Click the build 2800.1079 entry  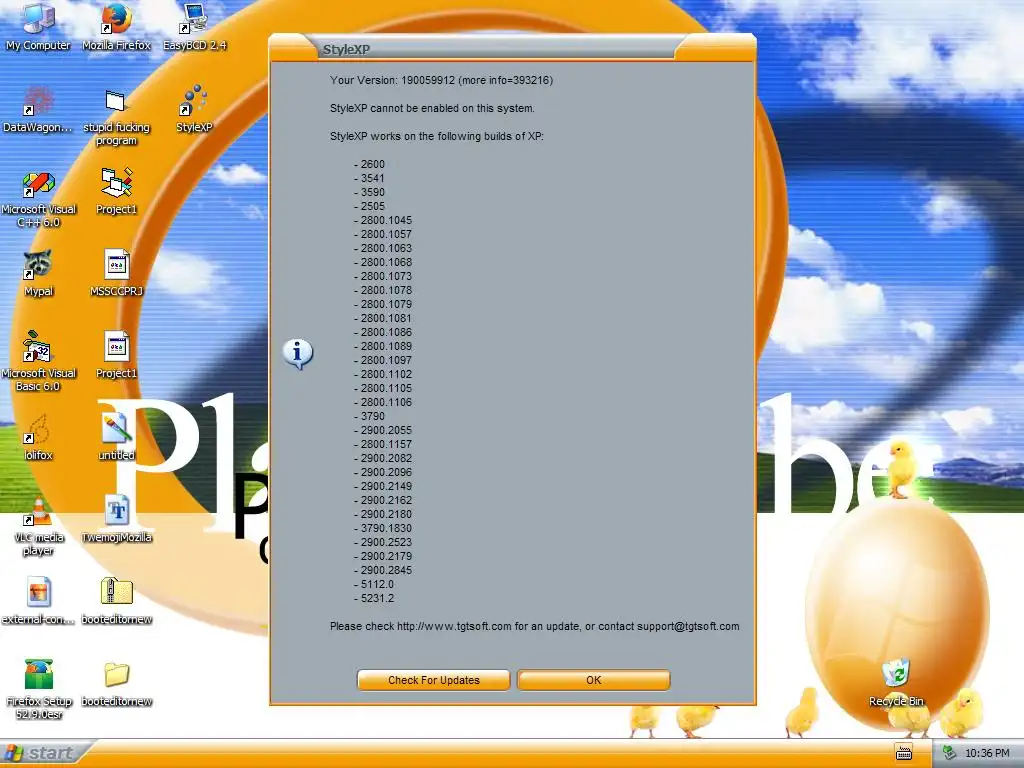pos(383,304)
